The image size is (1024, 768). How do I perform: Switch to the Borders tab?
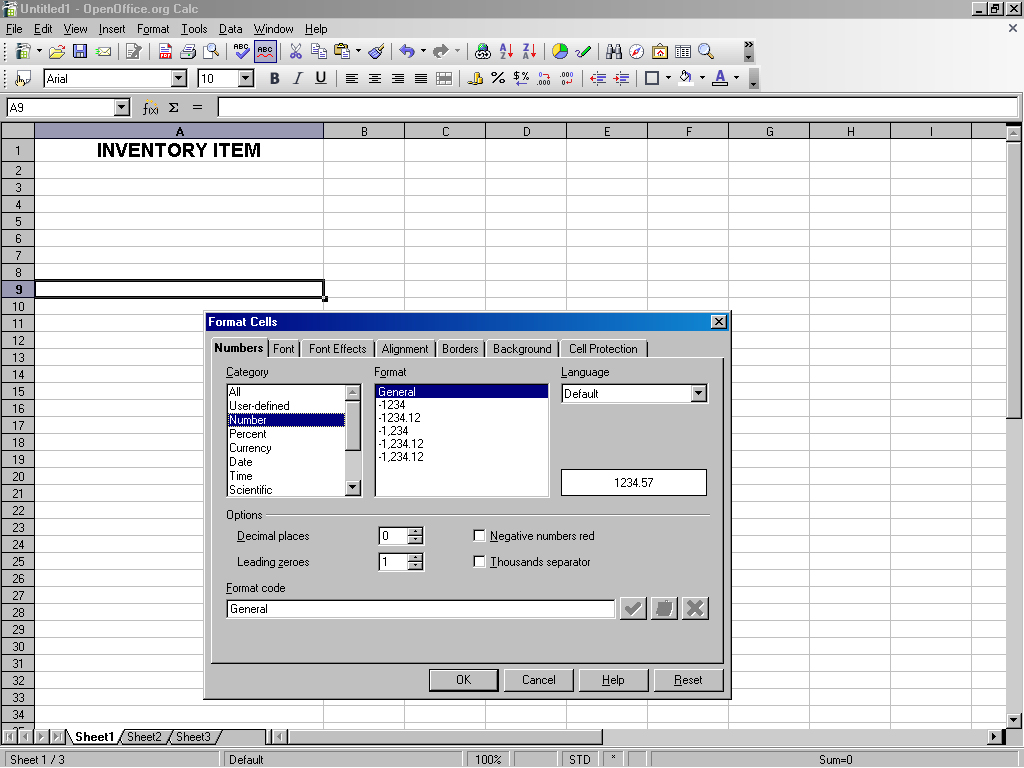(x=460, y=349)
